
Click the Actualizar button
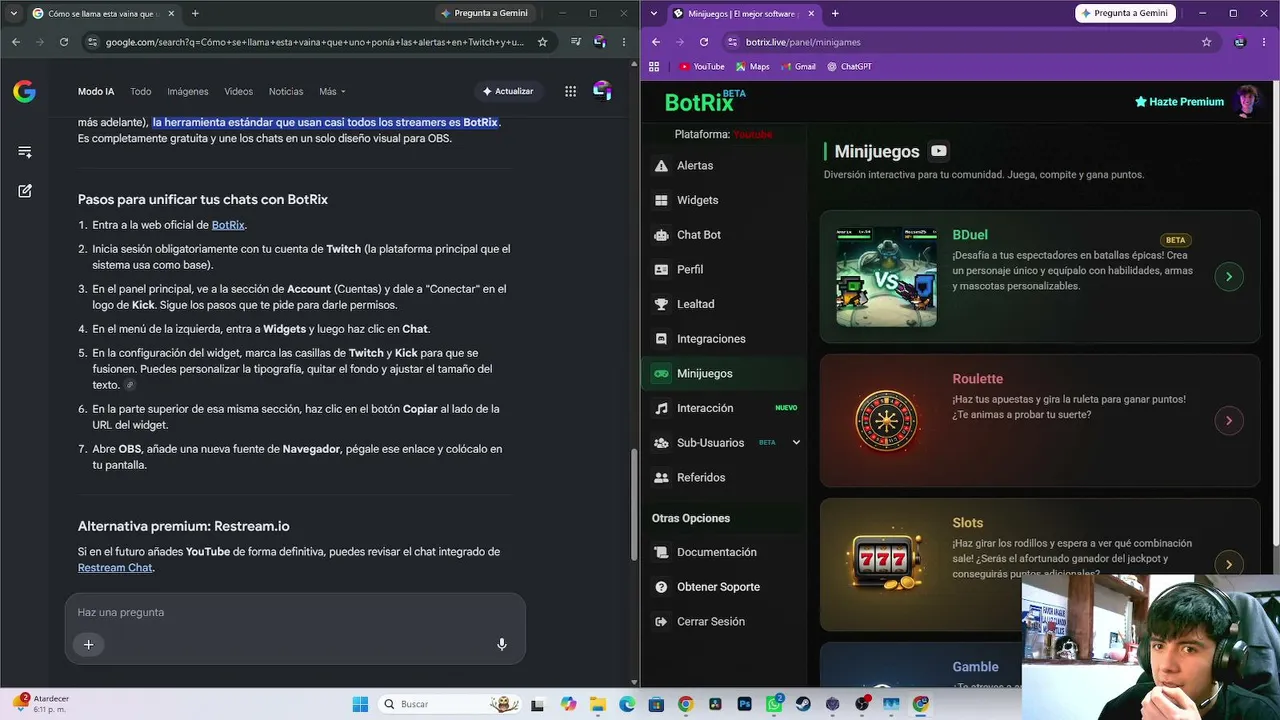click(508, 91)
